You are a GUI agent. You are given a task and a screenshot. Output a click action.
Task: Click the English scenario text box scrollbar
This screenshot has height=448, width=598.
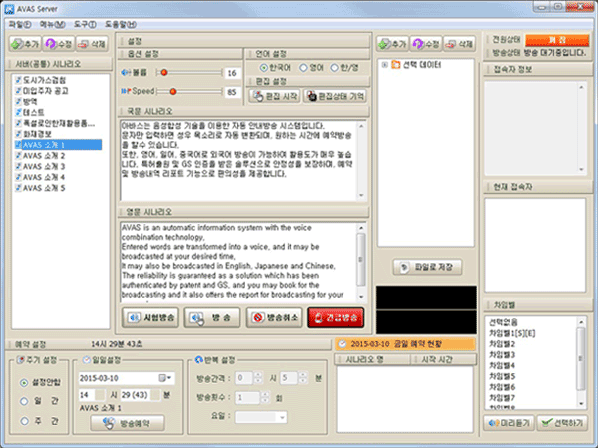click(361, 262)
